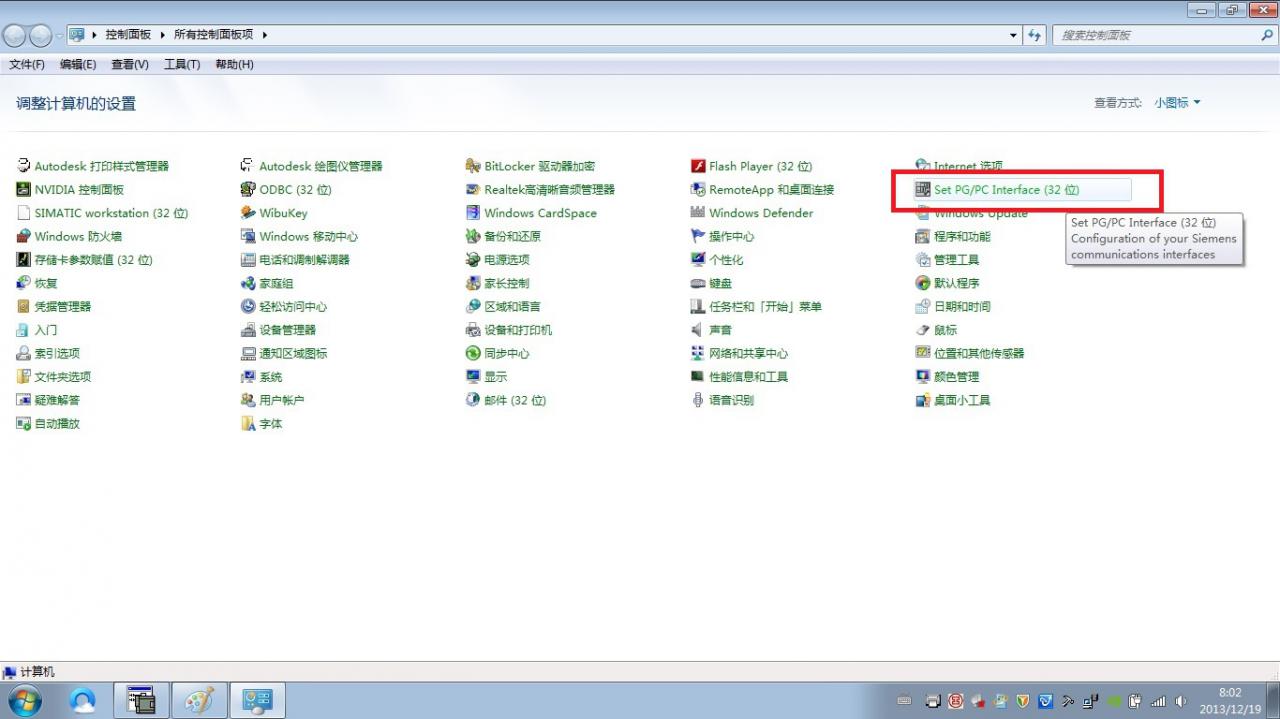Image resolution: width=1280 pixels, height=719 pixels.
Task: Open the Windows CardSpace icon
Action: point(474,213)
